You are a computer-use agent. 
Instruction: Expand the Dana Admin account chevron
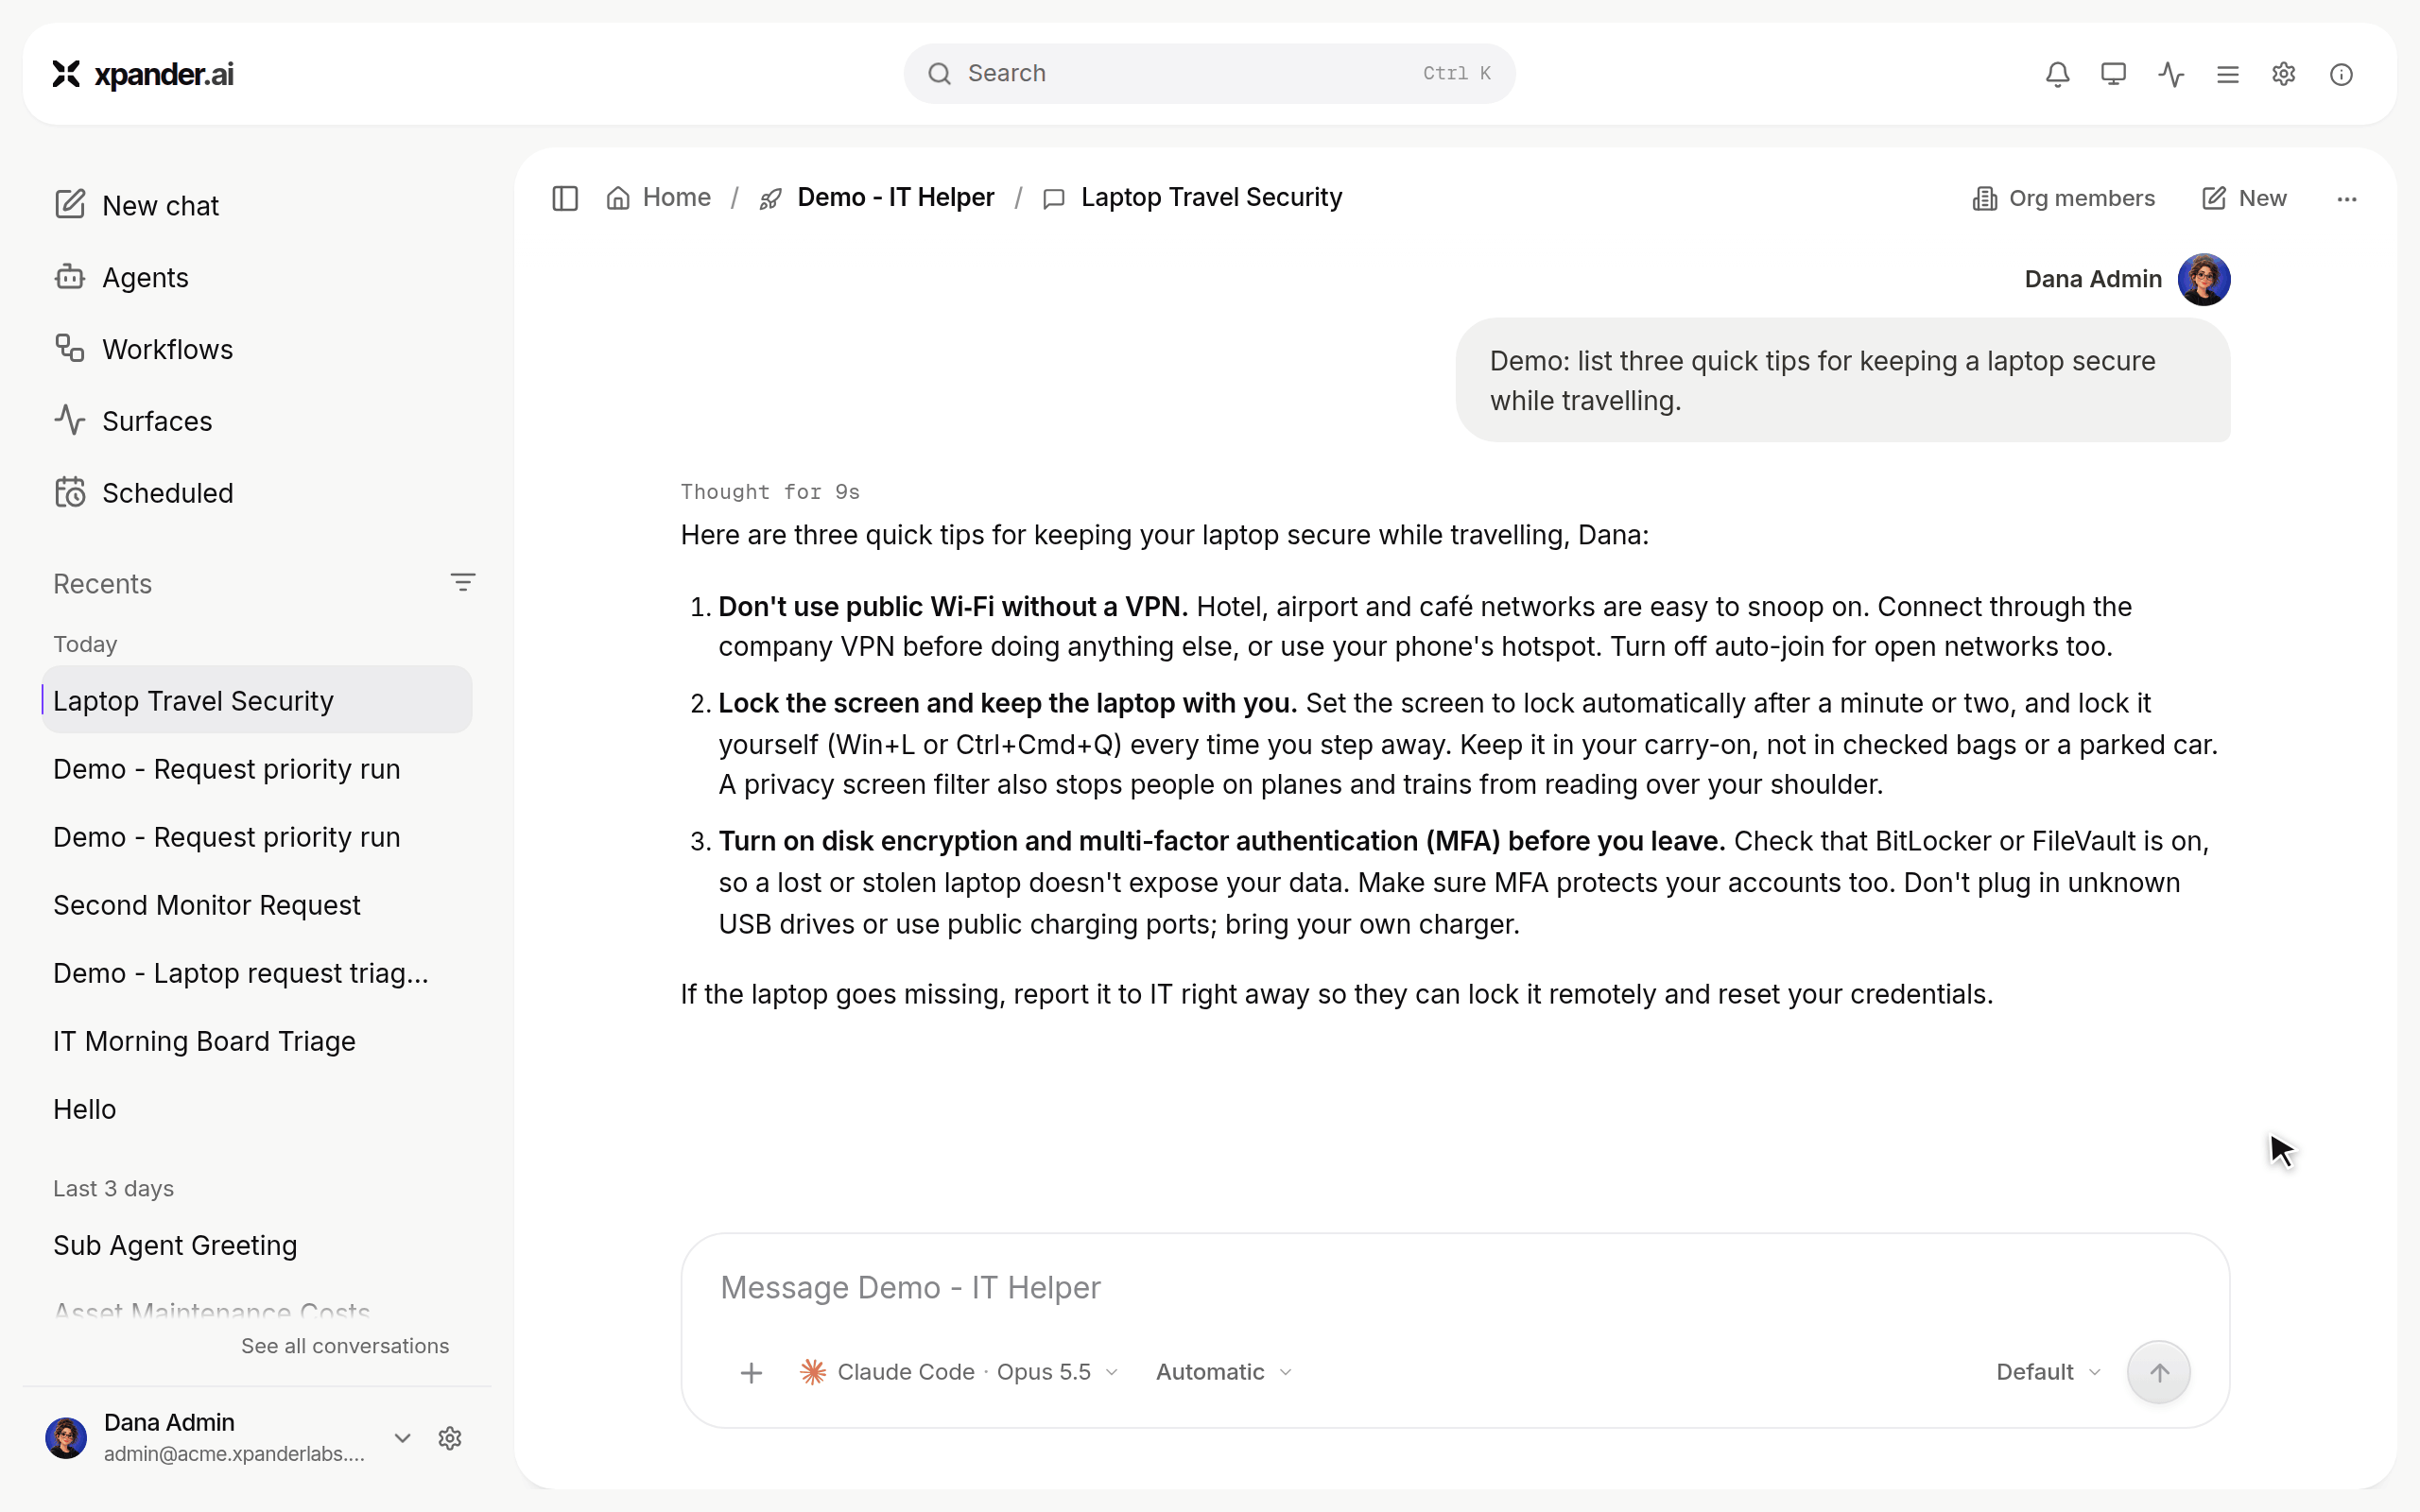402,1438
